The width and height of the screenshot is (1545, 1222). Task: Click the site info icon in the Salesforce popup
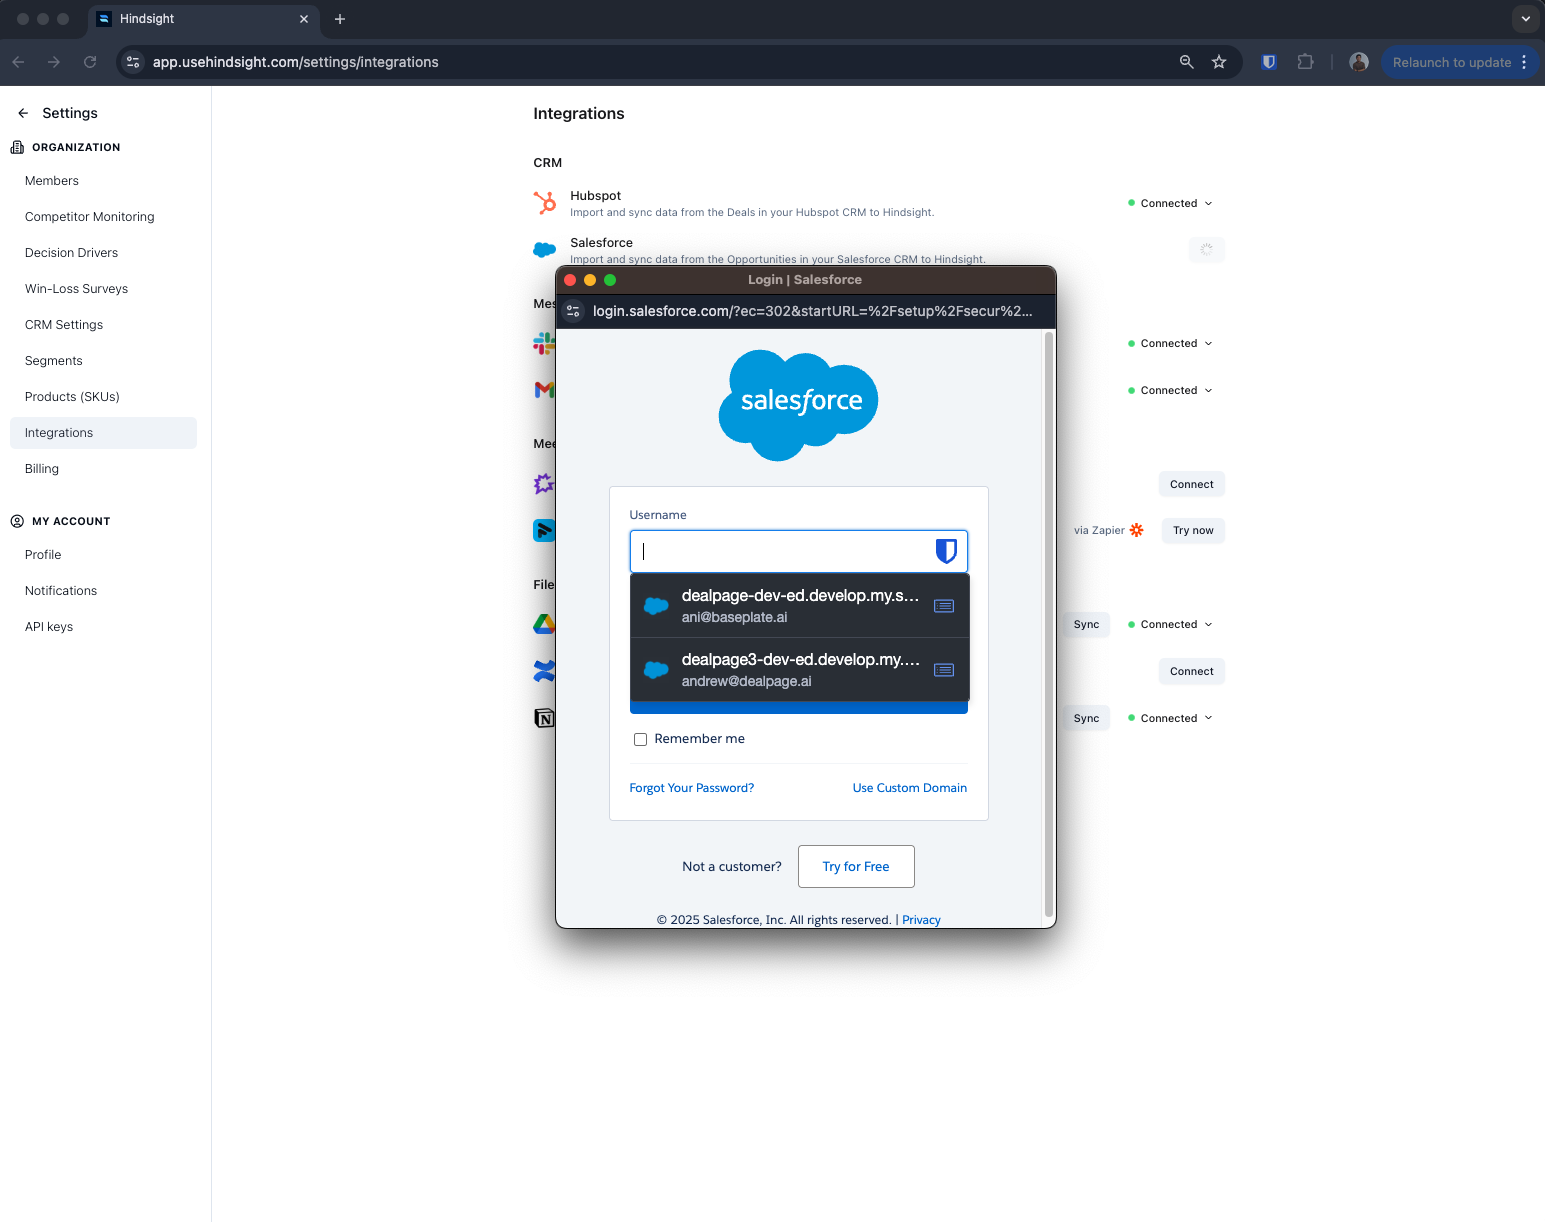click(573, 311)
